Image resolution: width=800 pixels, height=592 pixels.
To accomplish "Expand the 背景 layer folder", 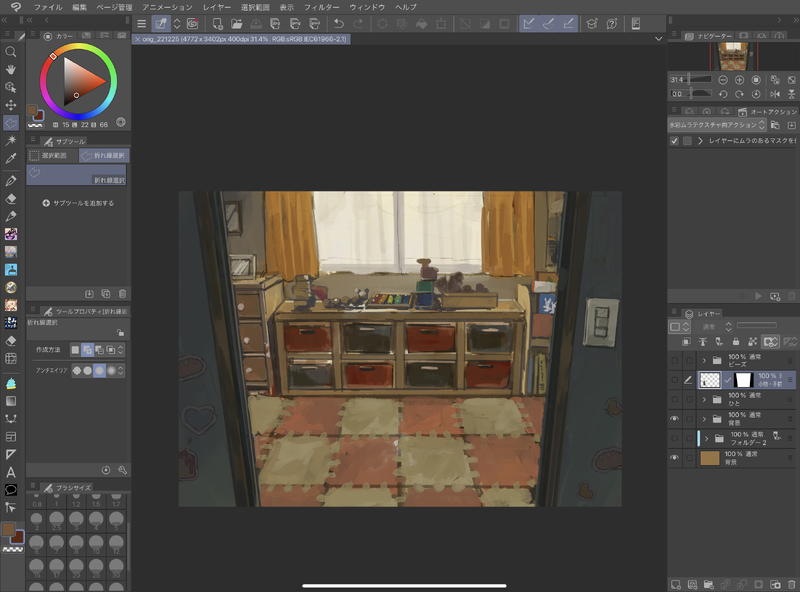I will (x=704, y=418).
